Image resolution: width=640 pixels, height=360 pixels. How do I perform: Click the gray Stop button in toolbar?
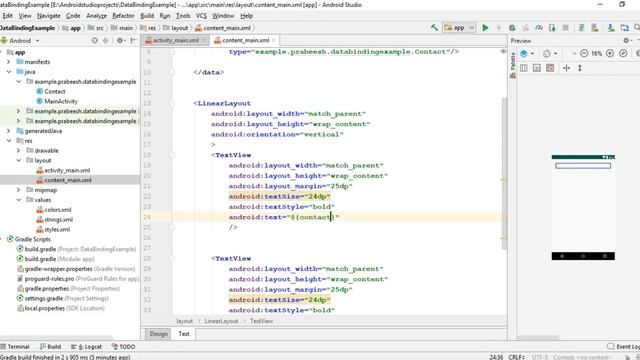point(565,28)
